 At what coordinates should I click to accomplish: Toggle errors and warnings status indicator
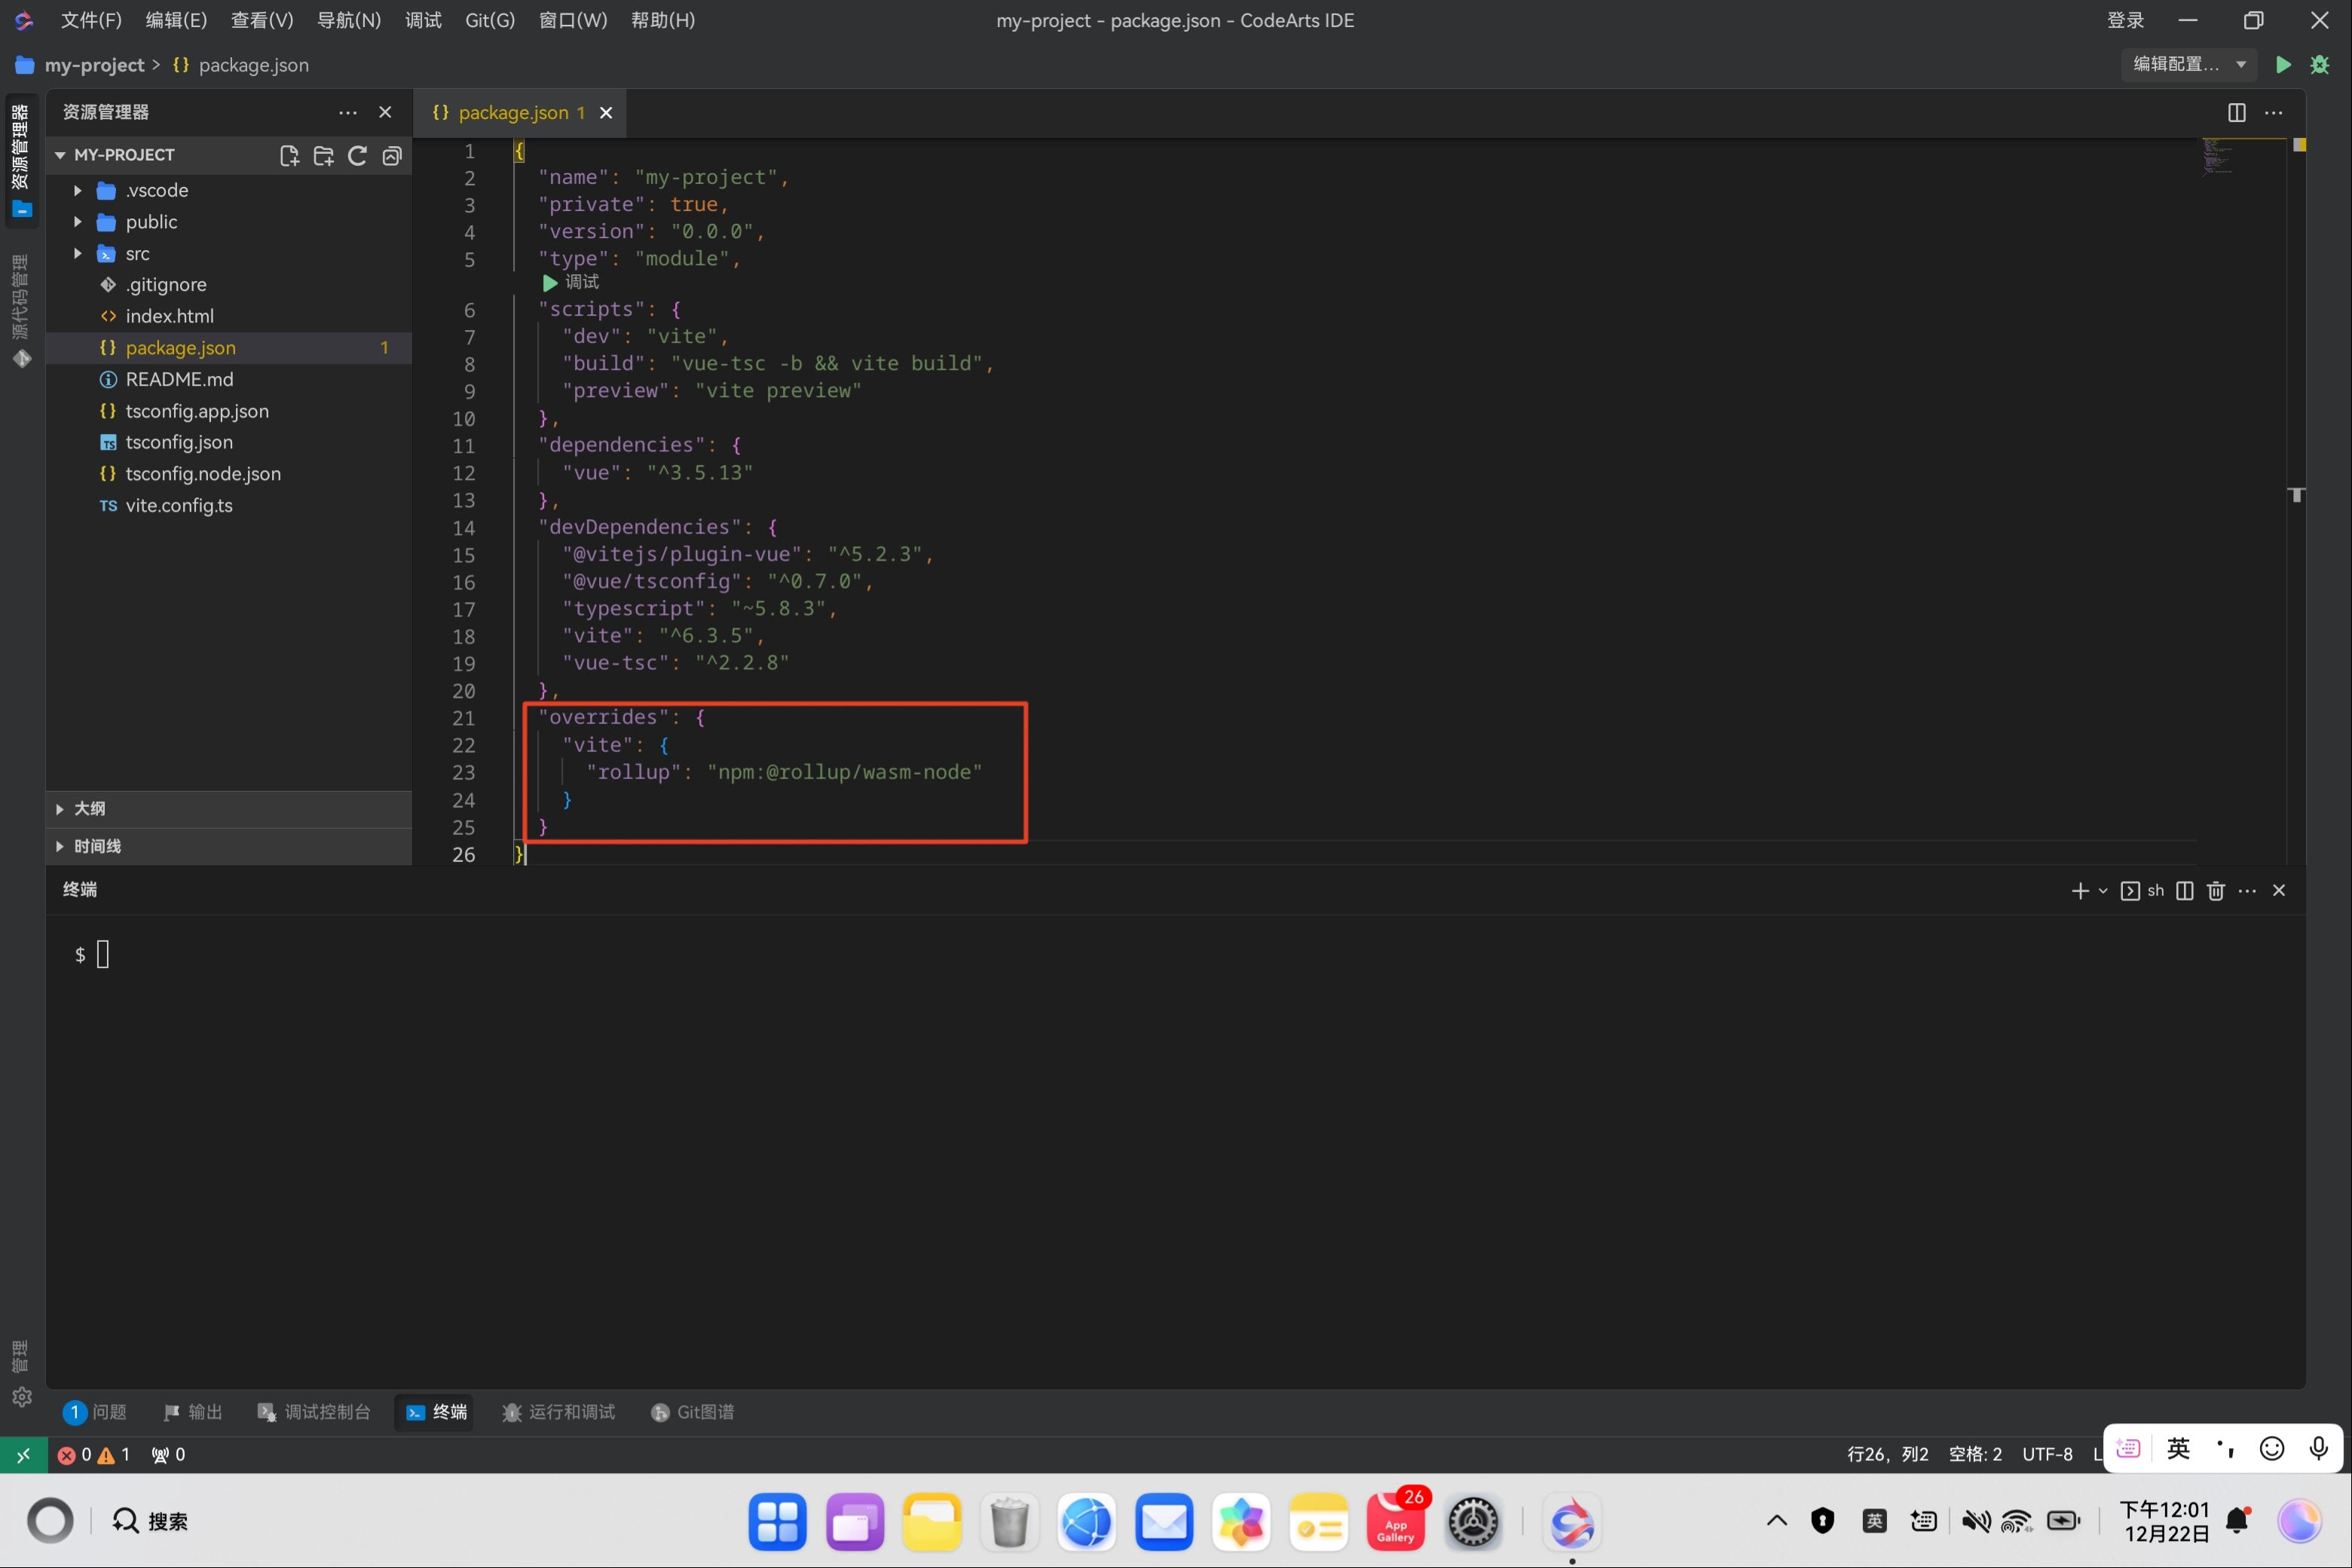coord(94,1454)
